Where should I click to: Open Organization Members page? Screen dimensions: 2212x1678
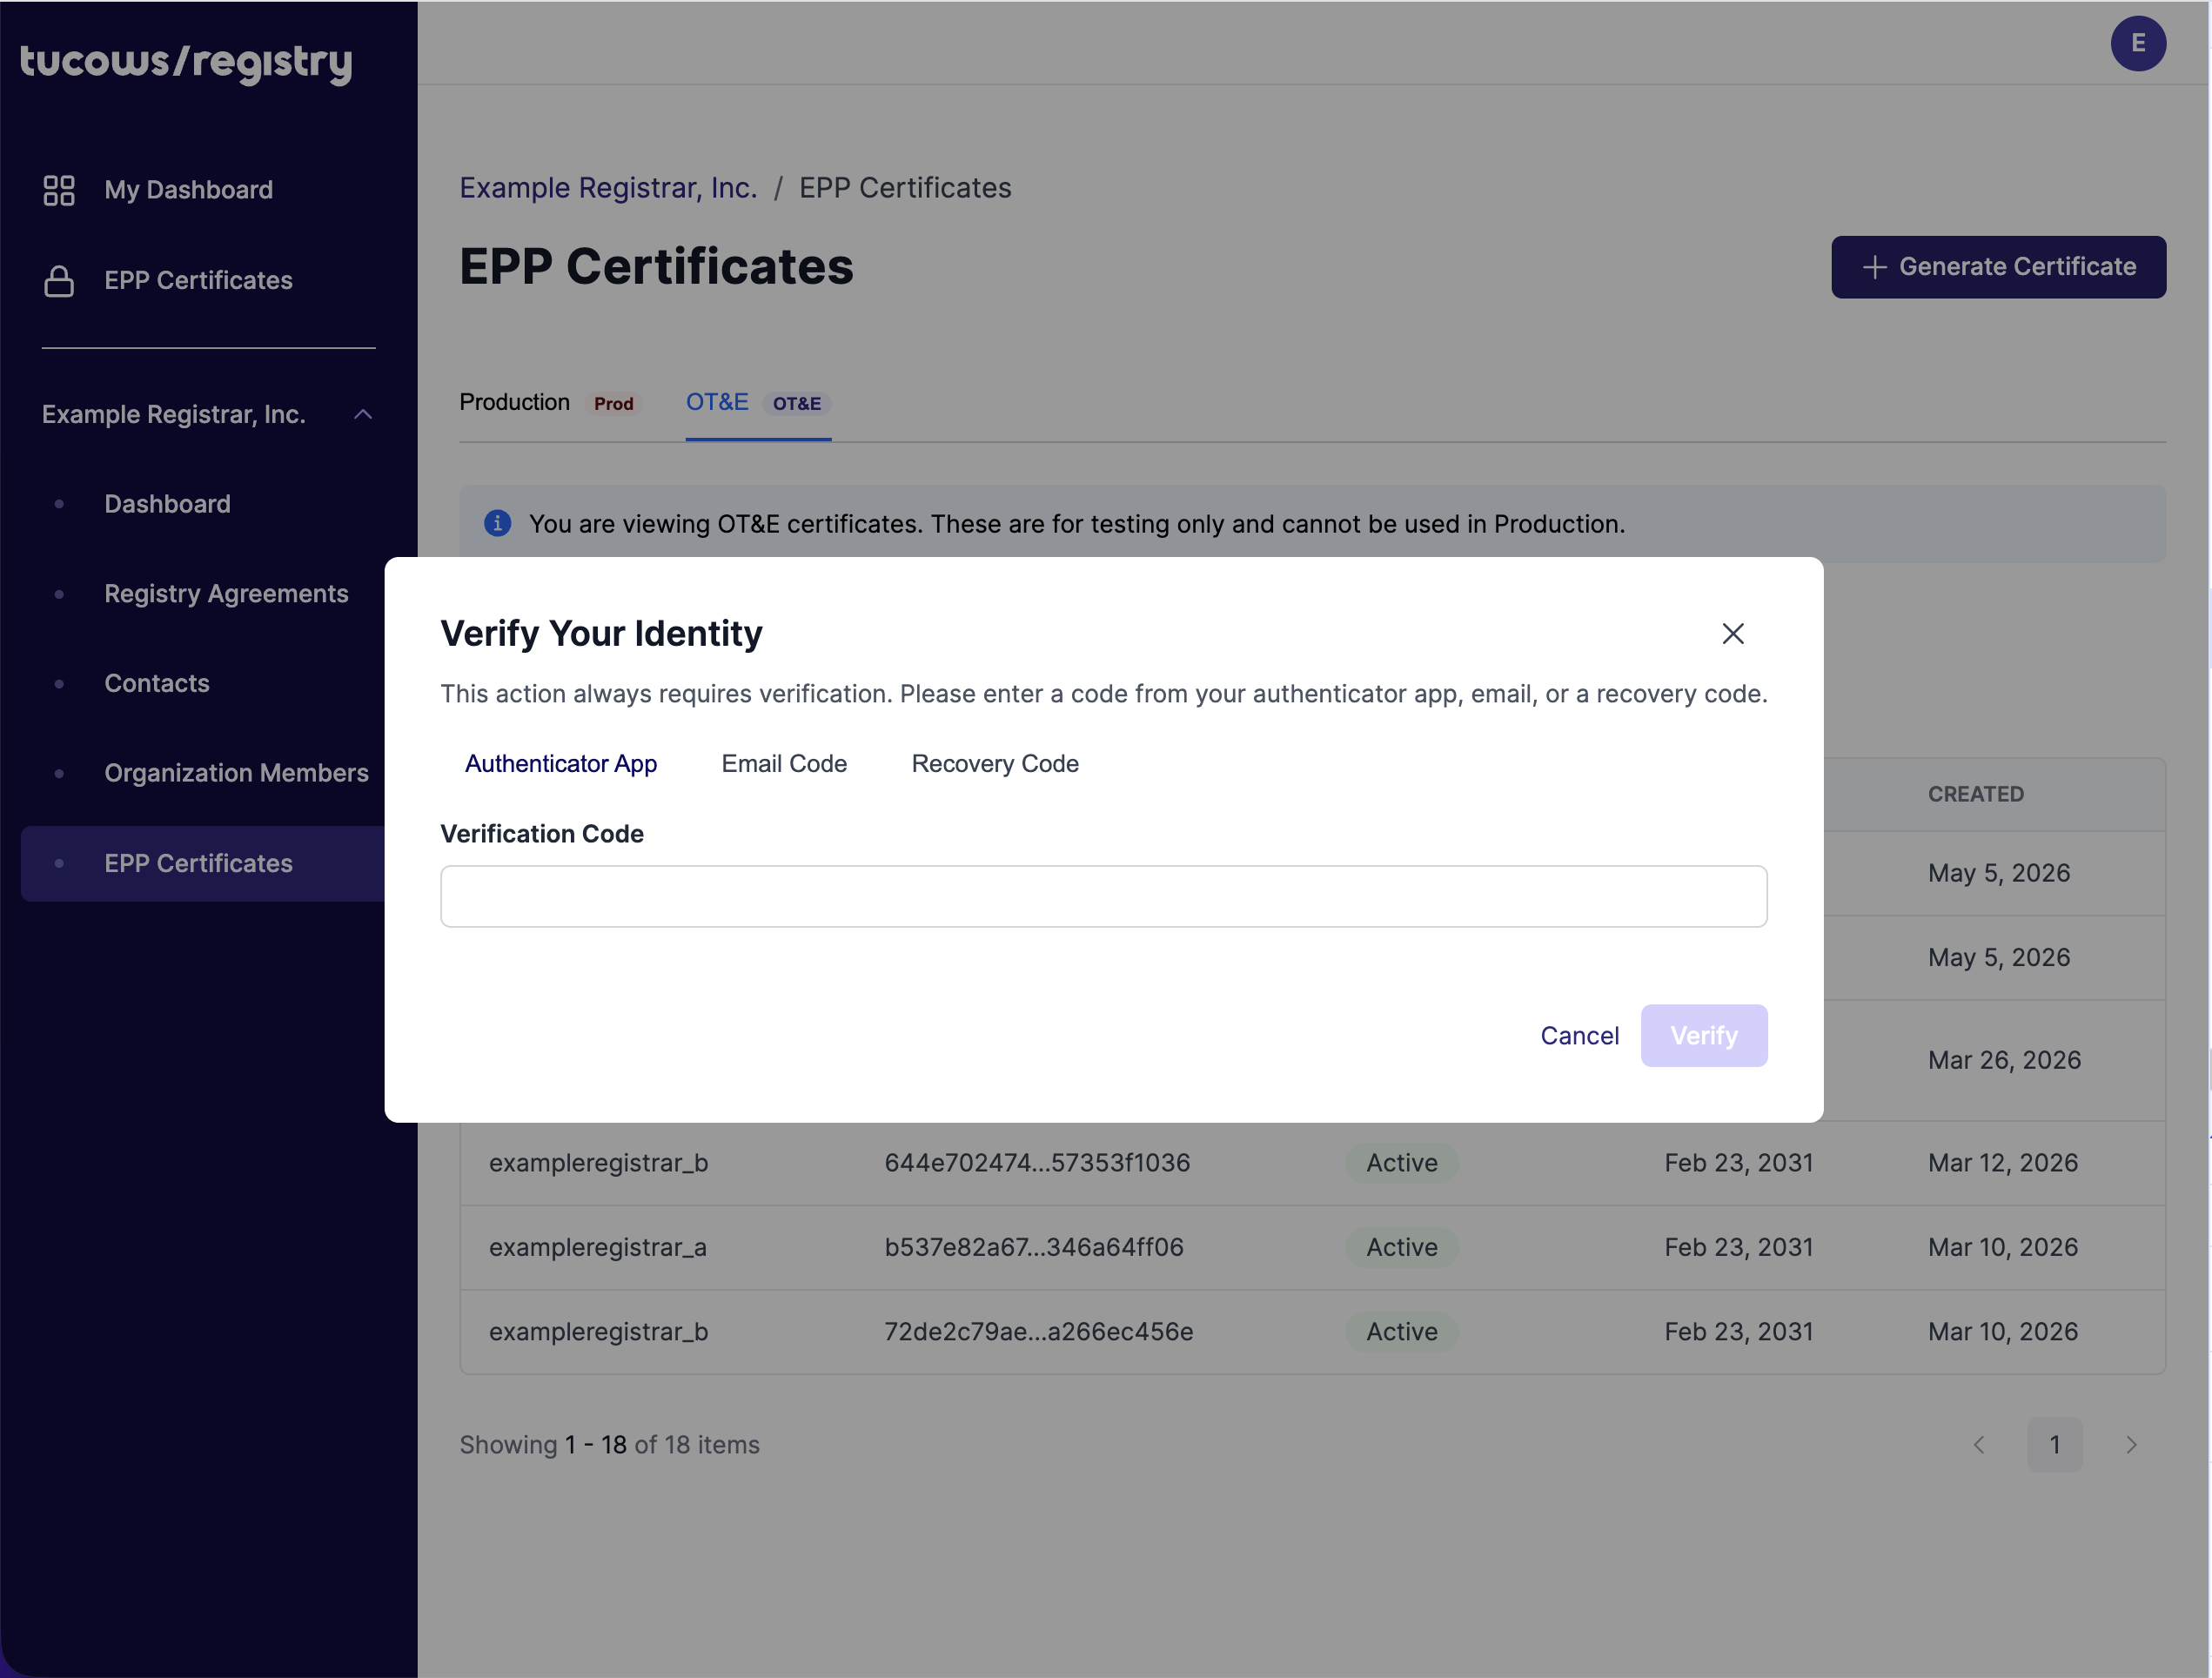click(x=236, y=773)
